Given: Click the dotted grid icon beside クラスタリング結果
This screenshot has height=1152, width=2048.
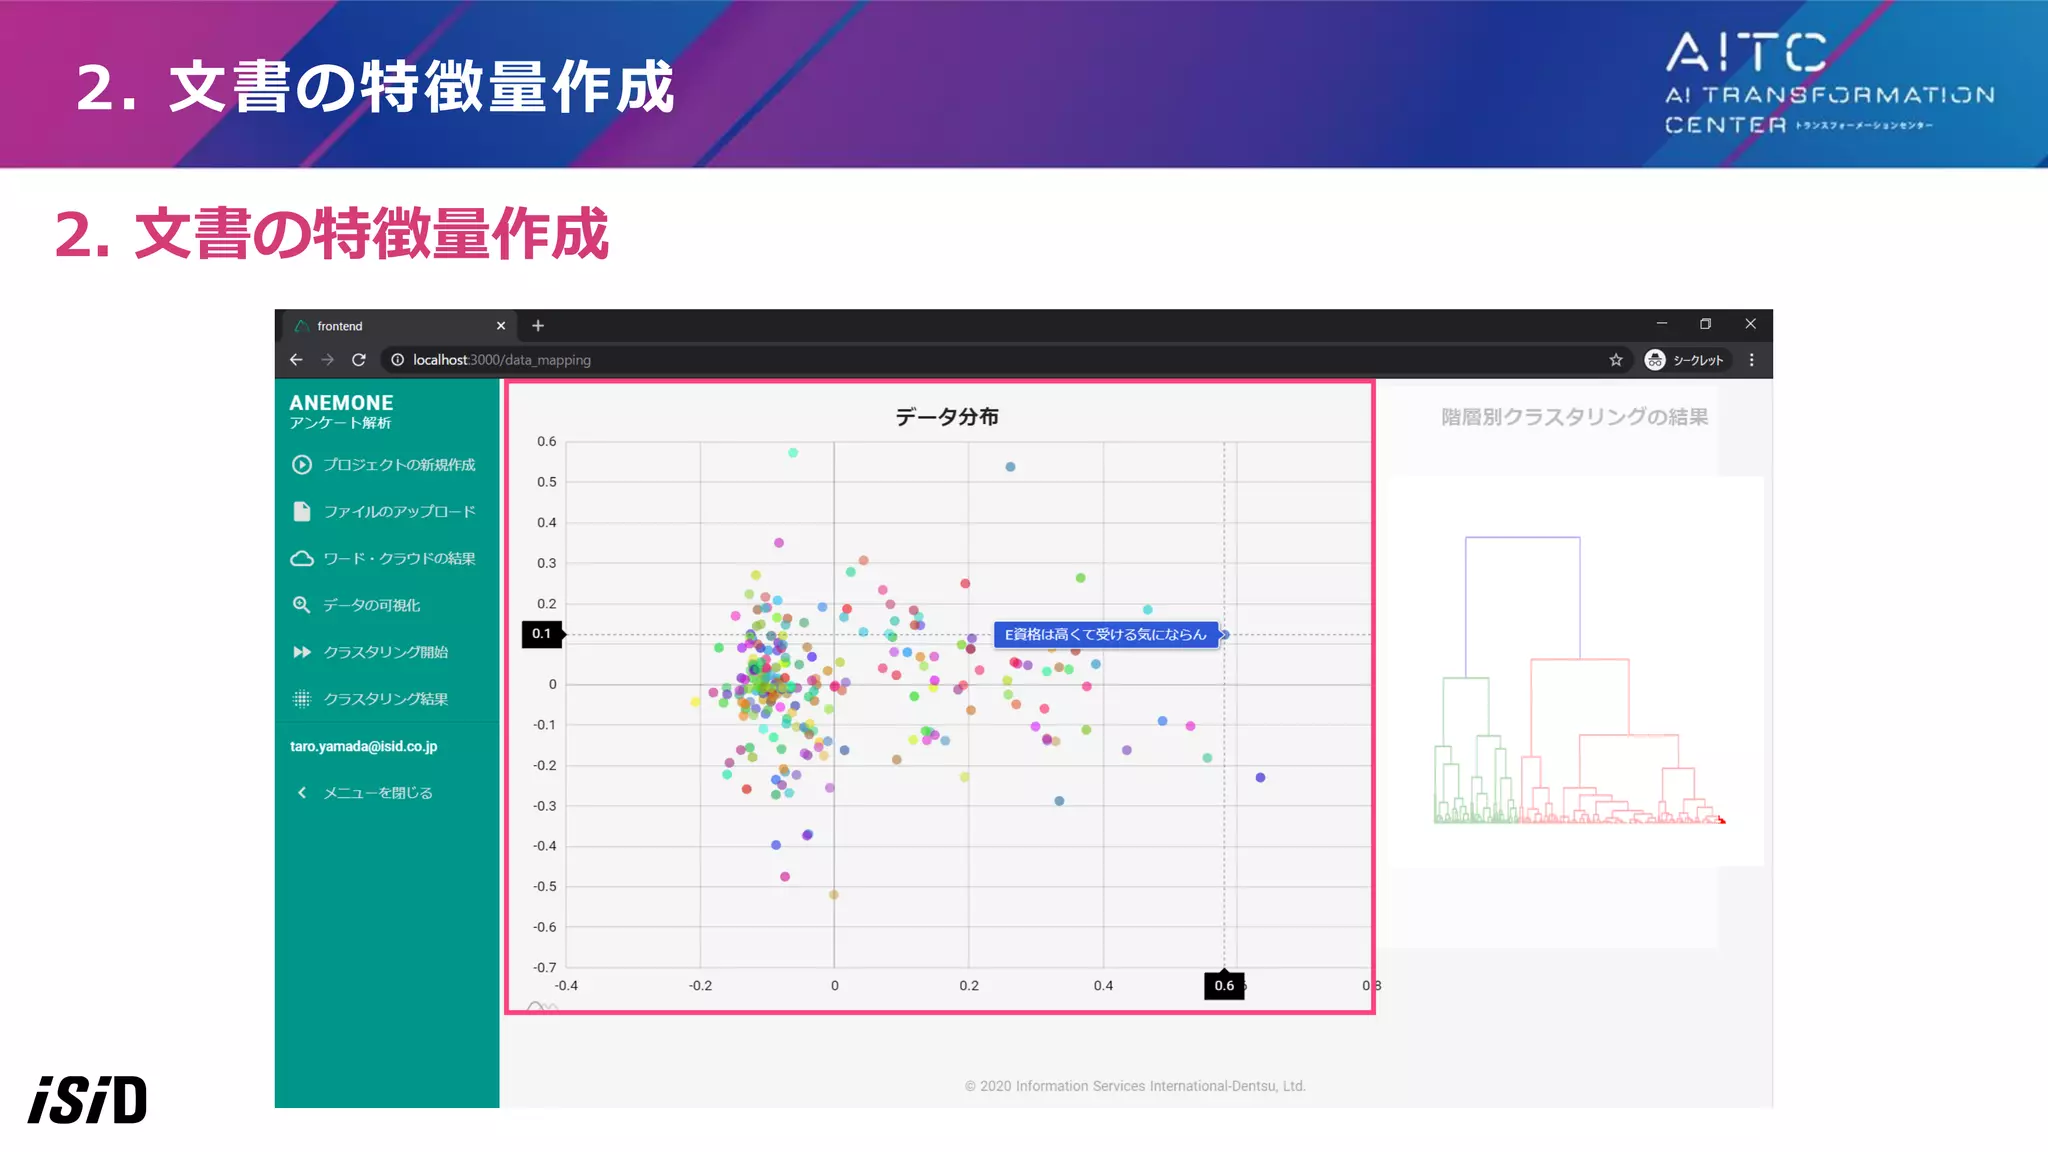Looking at the screenshot, I should point(301,699).
